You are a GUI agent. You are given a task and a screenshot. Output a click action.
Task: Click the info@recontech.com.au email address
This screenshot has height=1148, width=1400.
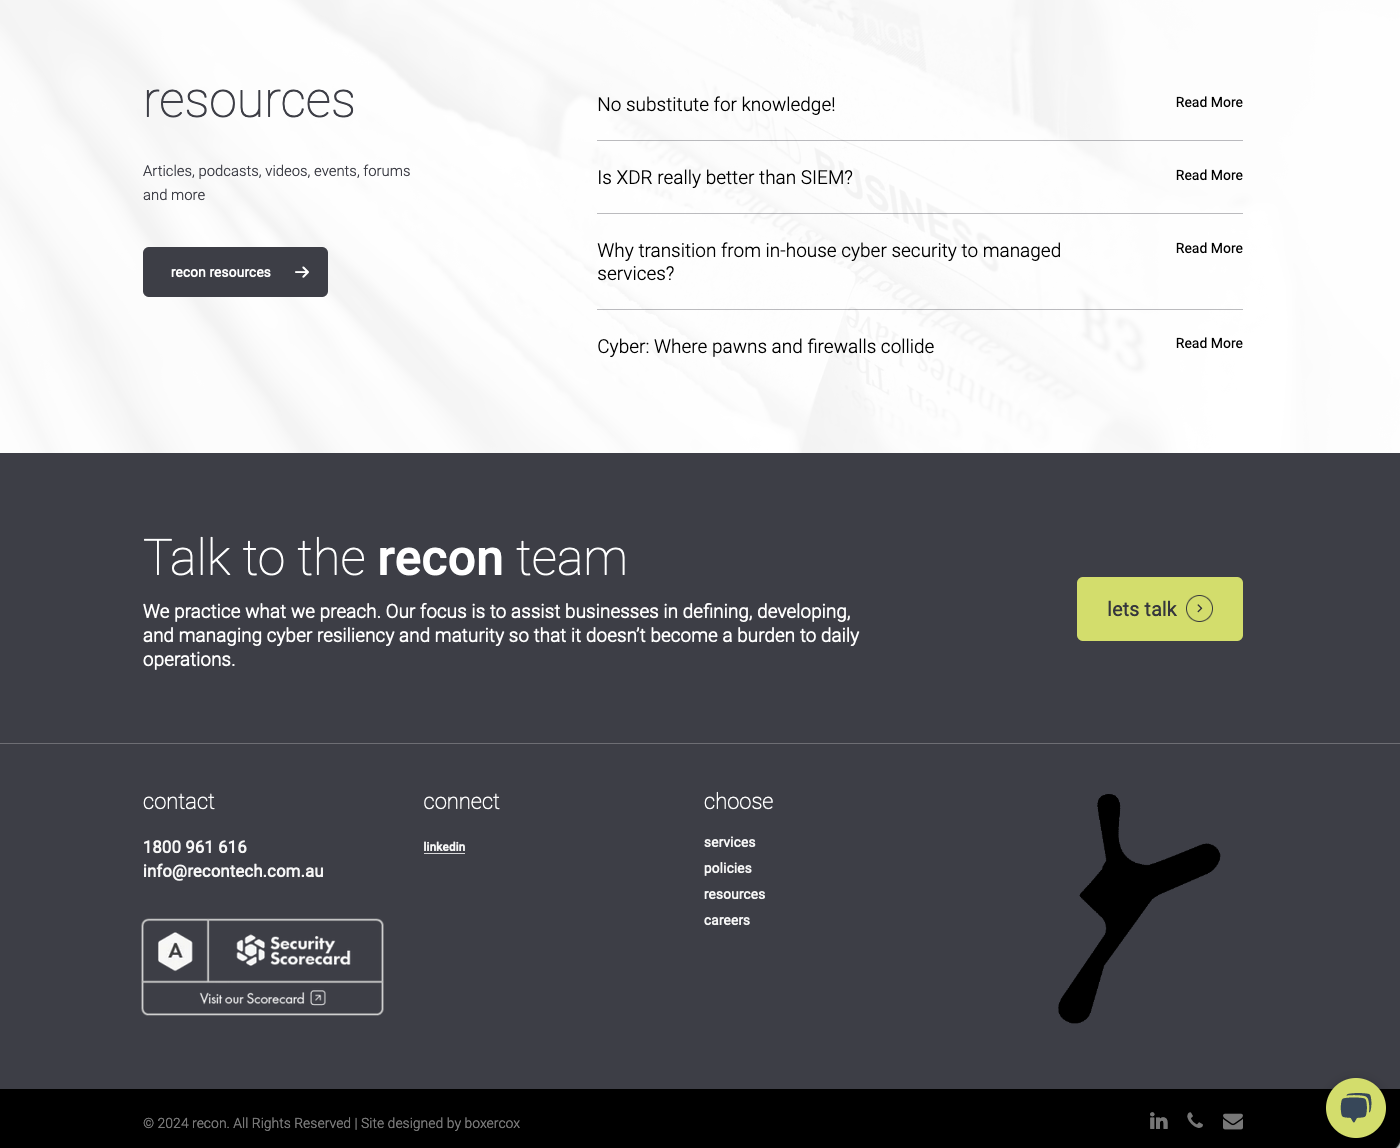(x=233, y=871)
